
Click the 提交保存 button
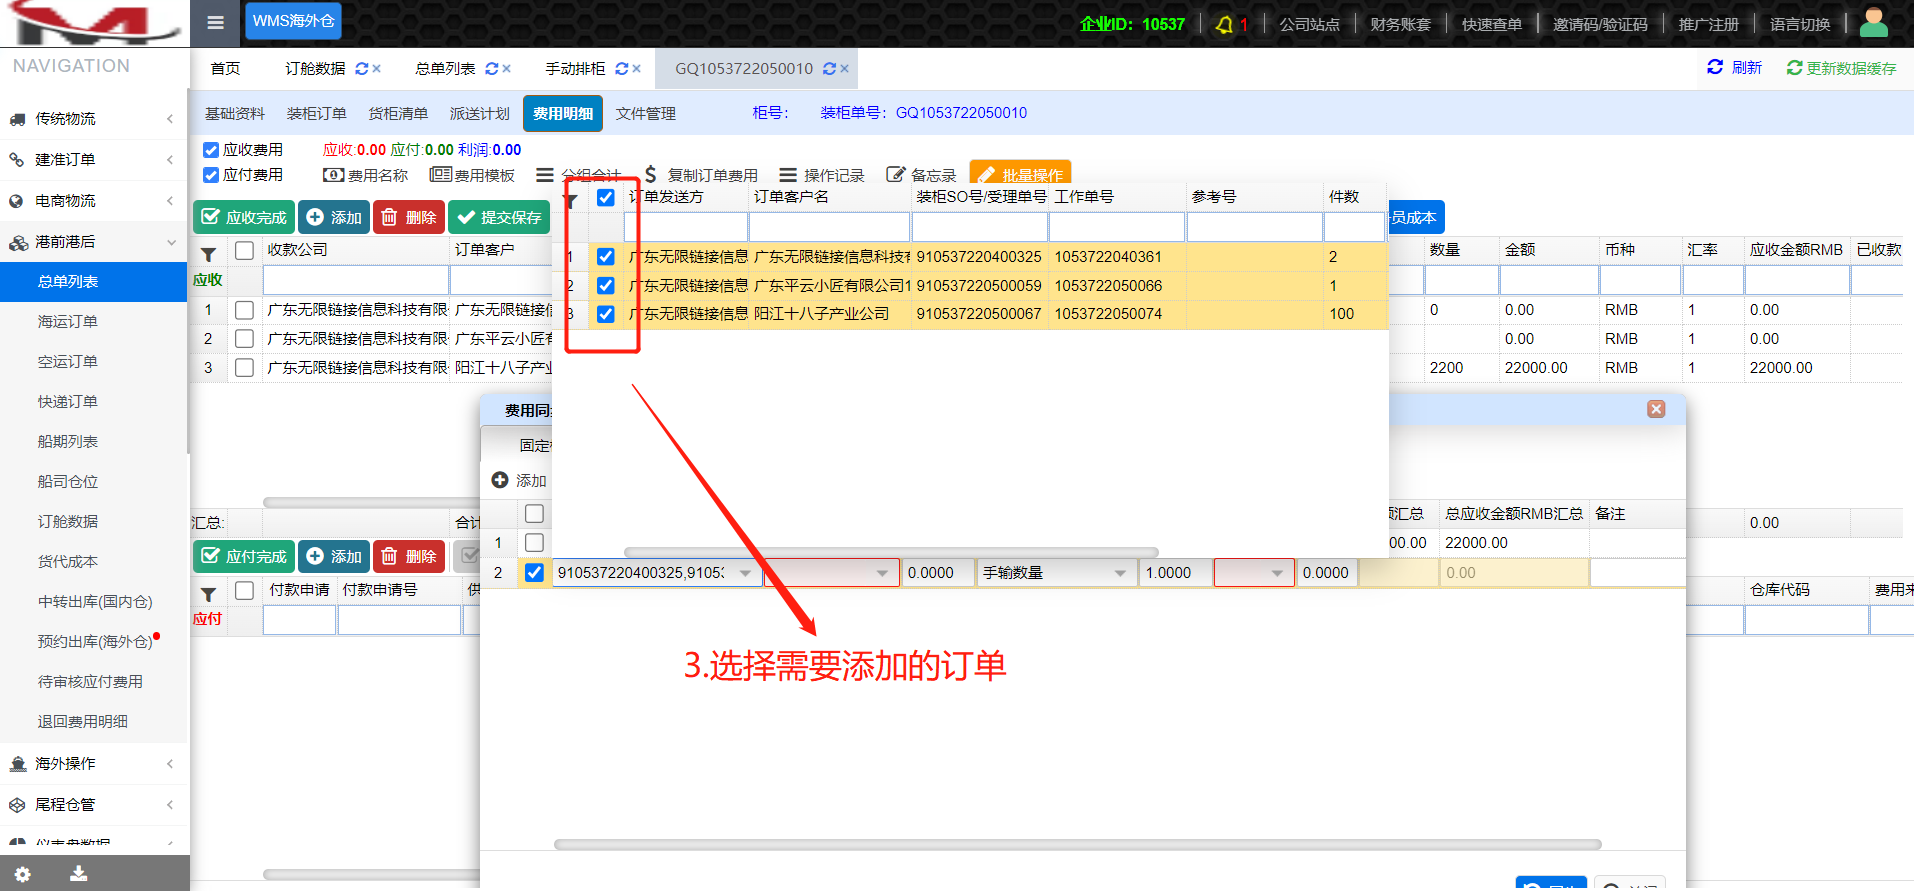pyautogui.click(x=499, y=217)
